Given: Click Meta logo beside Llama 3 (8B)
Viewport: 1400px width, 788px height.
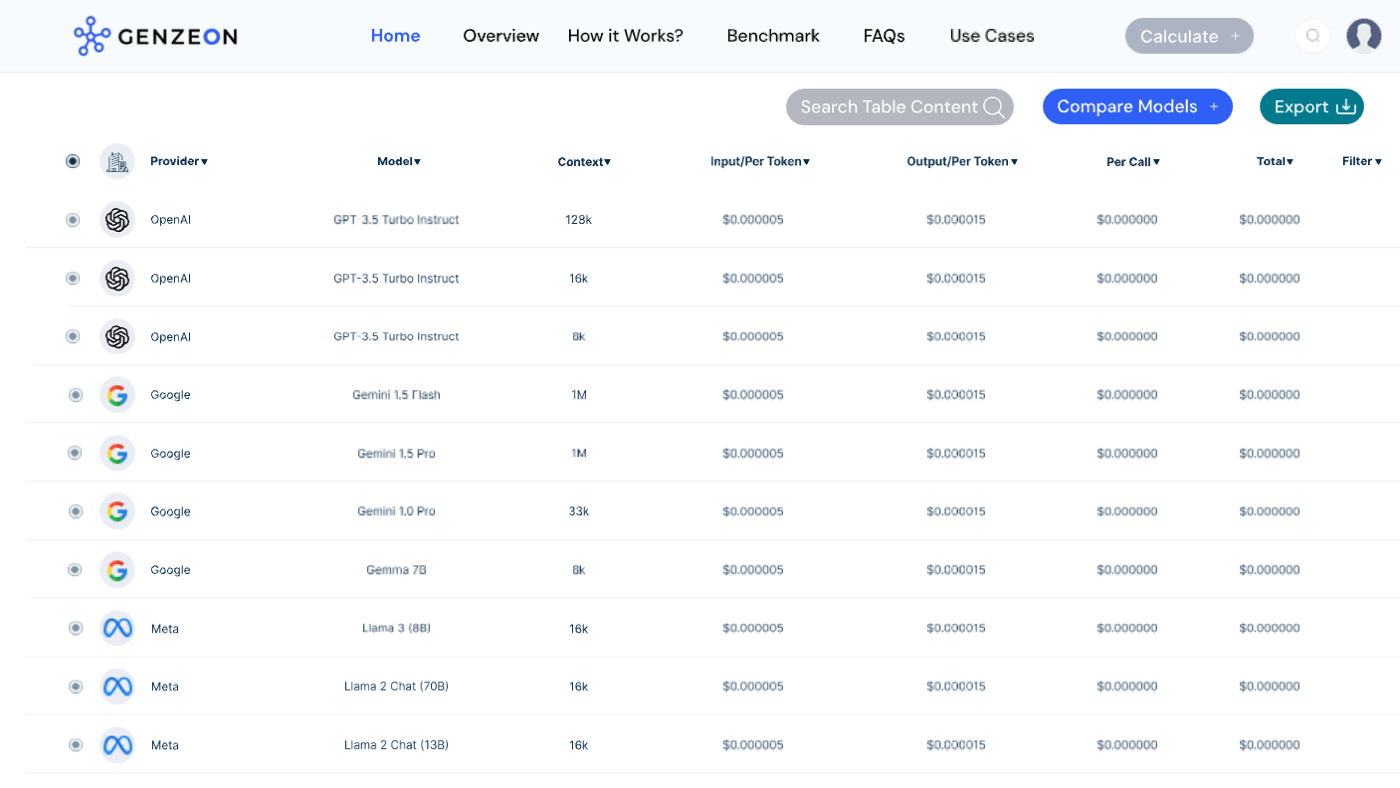Looking at the screenshot, I should coord(117,629).
